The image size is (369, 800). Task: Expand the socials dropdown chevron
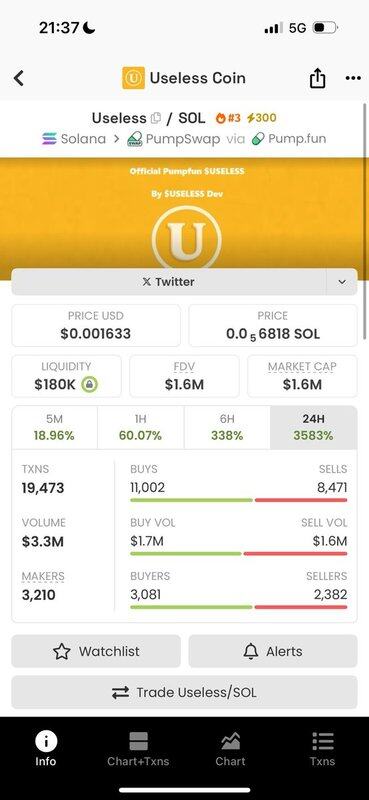coord(342,282)
